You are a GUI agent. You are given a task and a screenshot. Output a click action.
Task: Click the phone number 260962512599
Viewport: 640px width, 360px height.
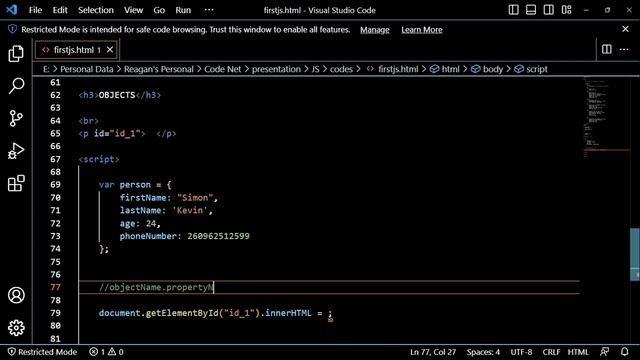coord(218,236)
